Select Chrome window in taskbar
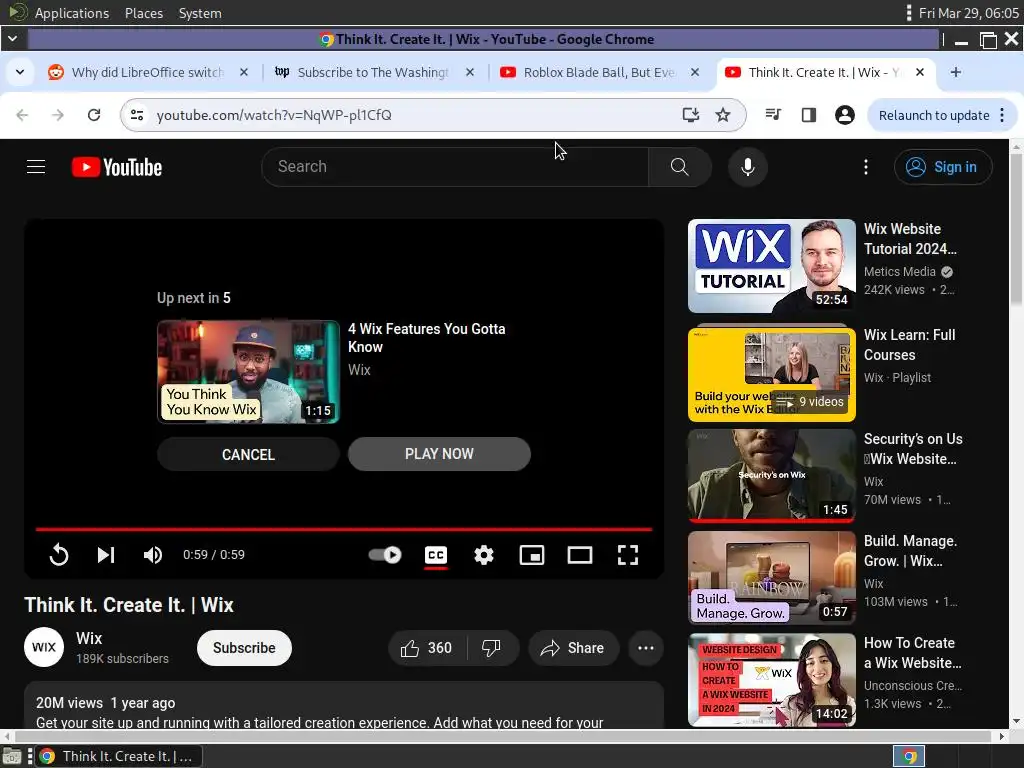1024x768 pixels. pos(118,756)
